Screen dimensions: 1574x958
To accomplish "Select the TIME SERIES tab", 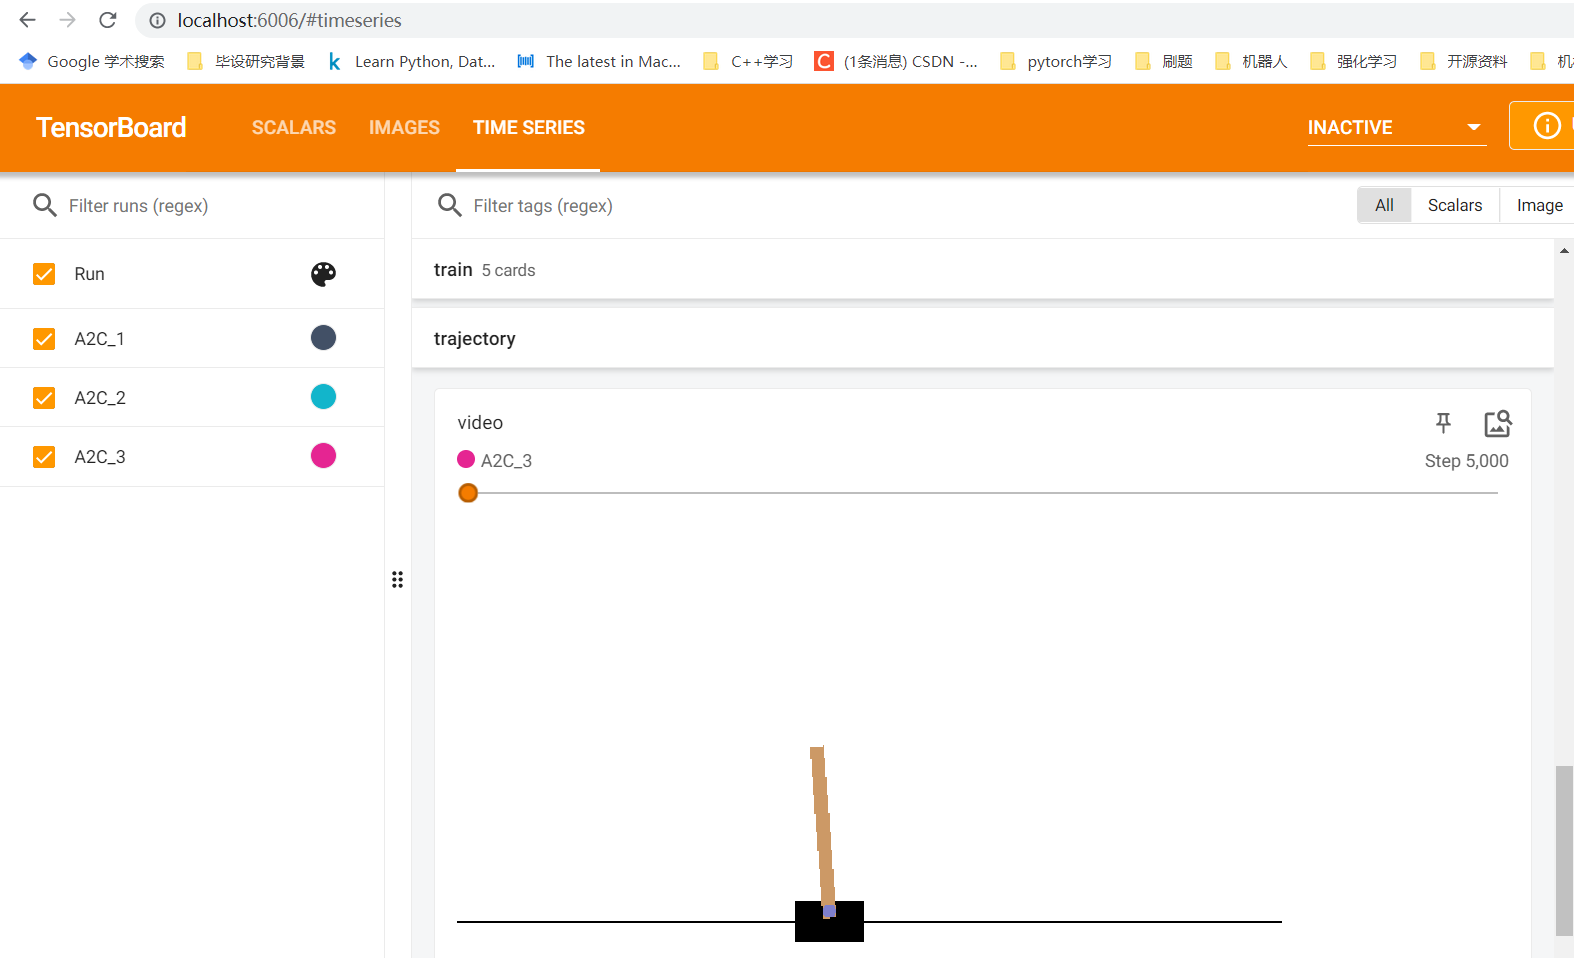I will [x=529, y=127].
